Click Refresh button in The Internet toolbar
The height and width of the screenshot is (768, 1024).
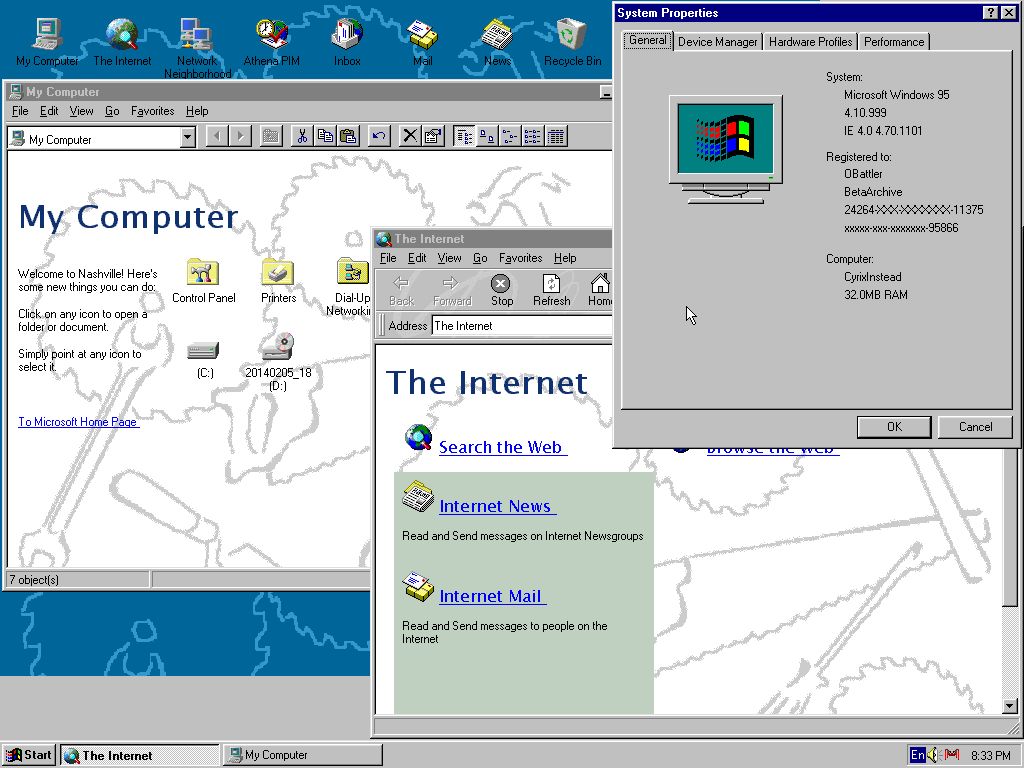(x=551, y=291)
